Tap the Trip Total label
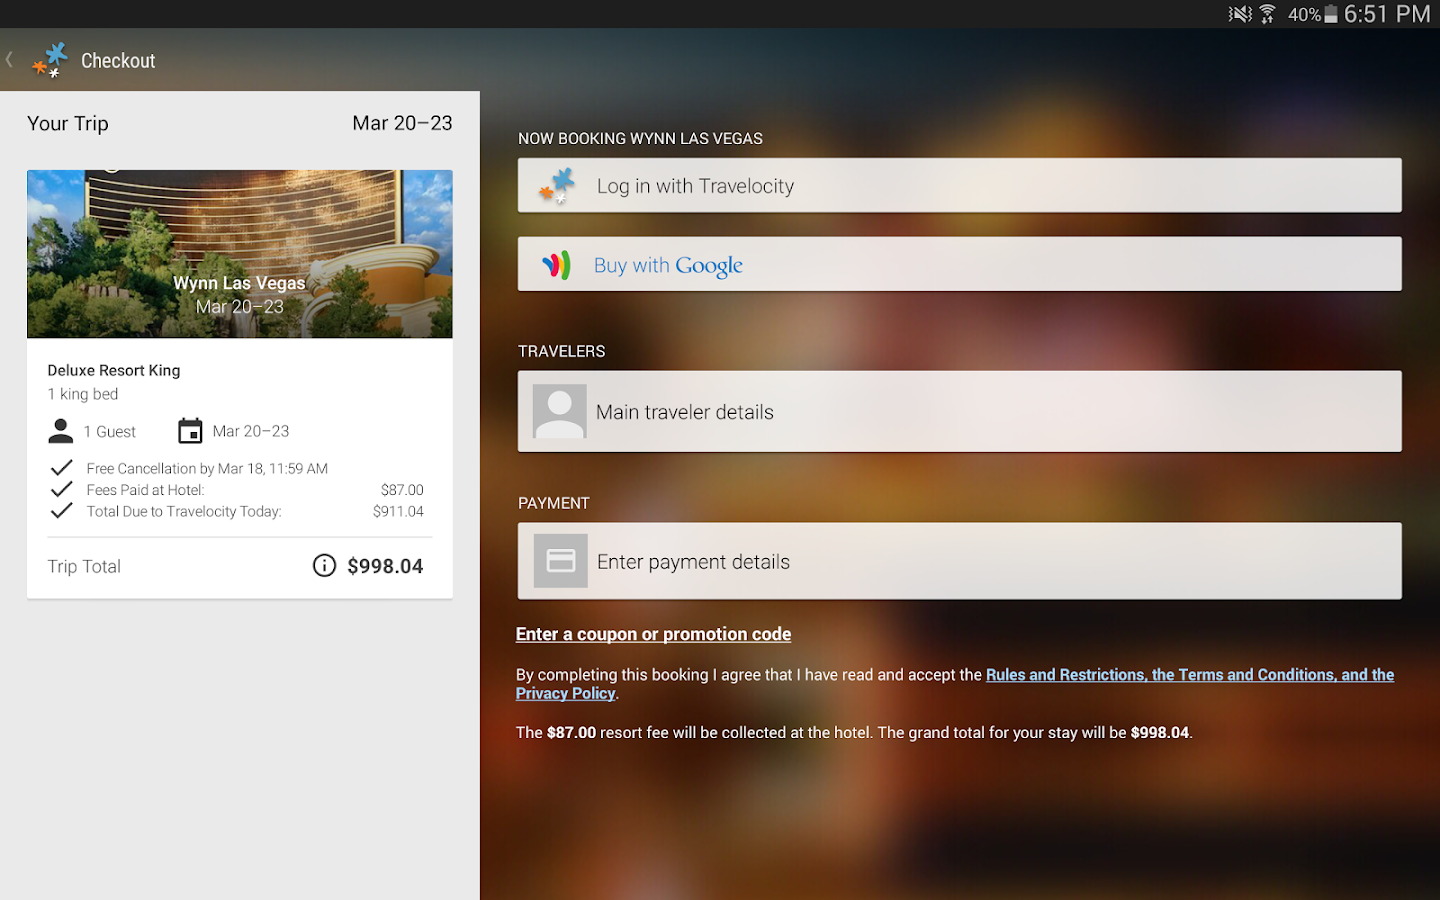 (84, 566)
